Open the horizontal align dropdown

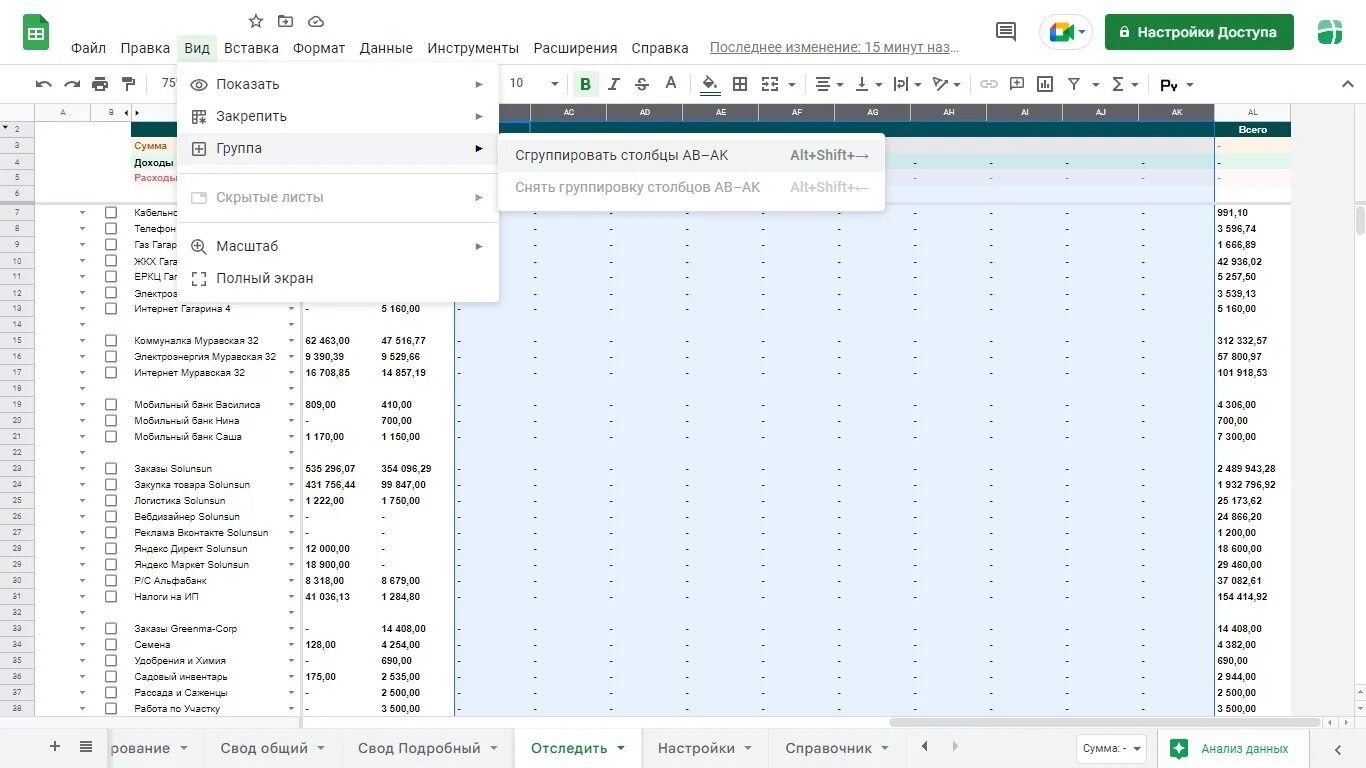[x=829, y=84]
